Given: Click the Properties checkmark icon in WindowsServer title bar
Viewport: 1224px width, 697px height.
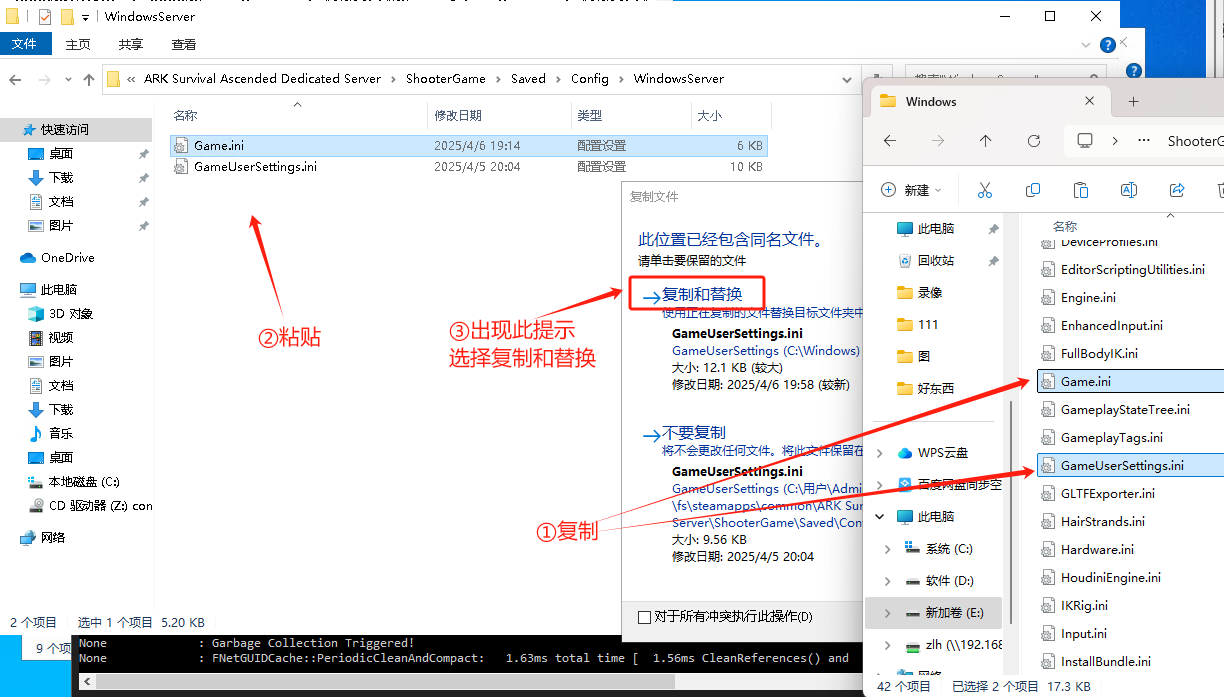Looking at the screenshot, I should click(45, 17).
